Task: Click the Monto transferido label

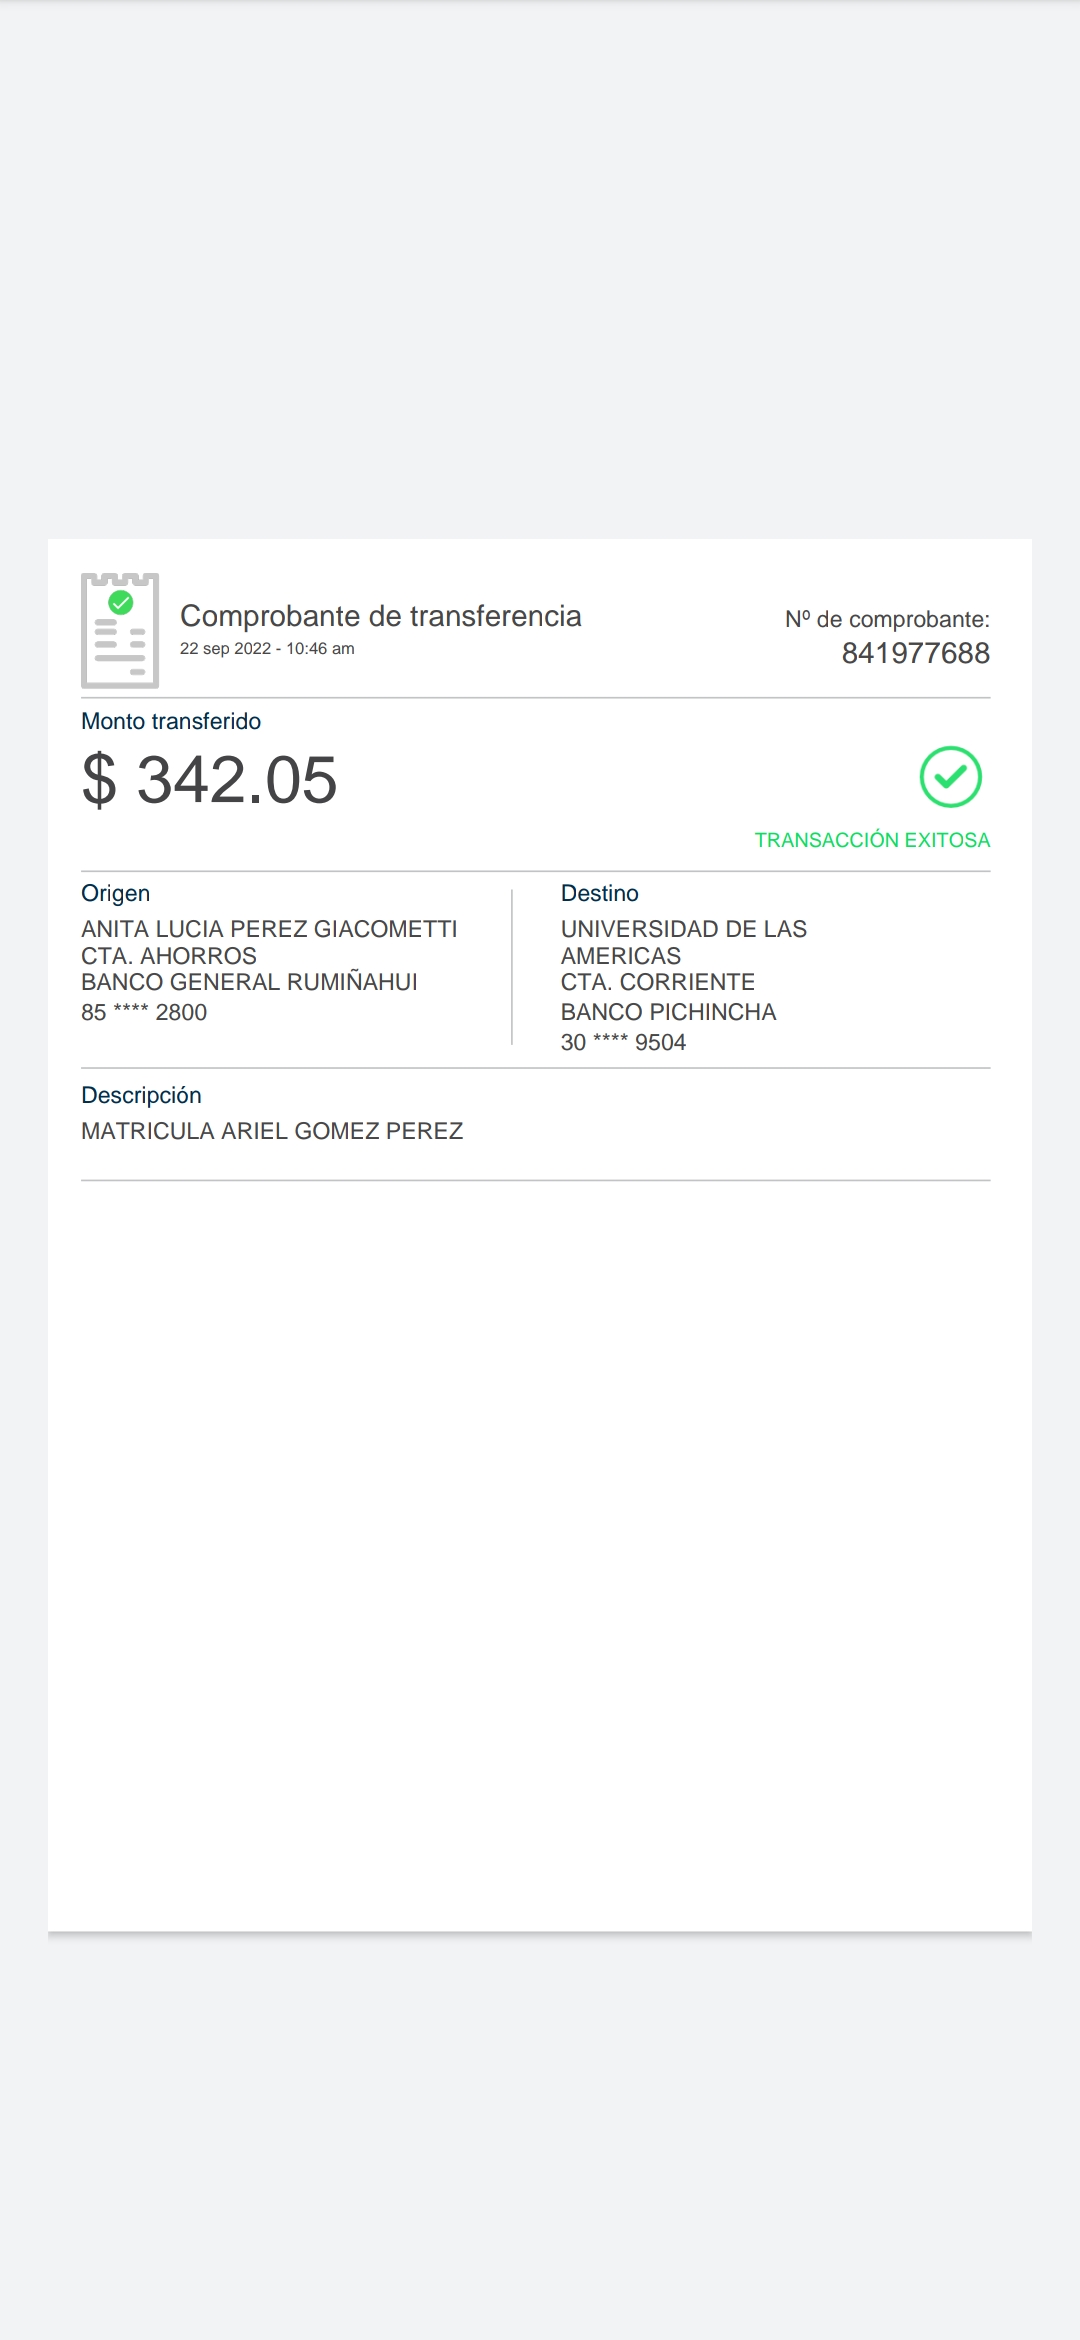Action: (171, 721)
